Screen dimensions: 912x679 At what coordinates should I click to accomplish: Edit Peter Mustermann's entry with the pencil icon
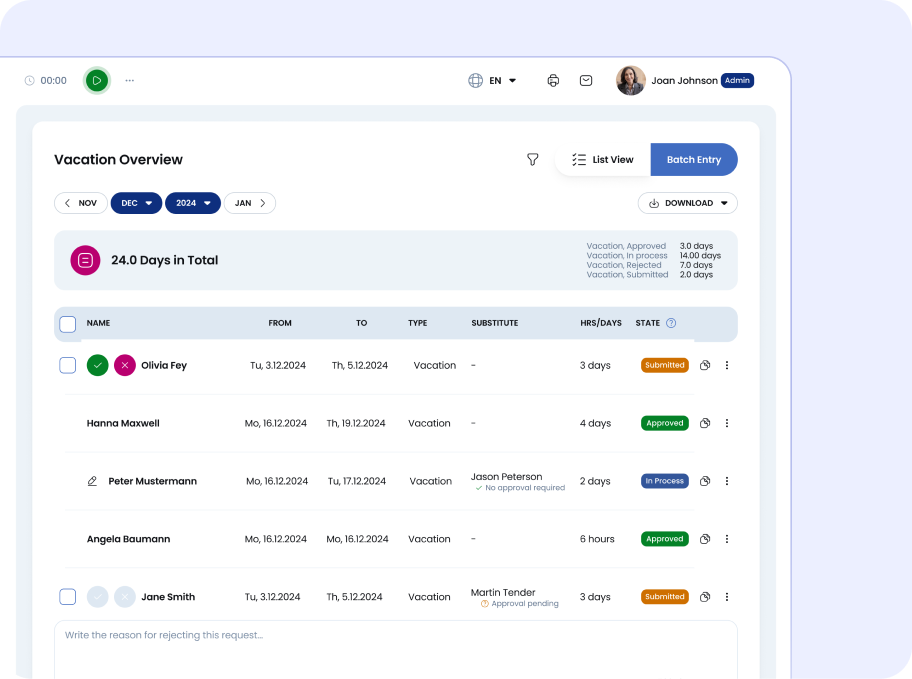point(92,481)
